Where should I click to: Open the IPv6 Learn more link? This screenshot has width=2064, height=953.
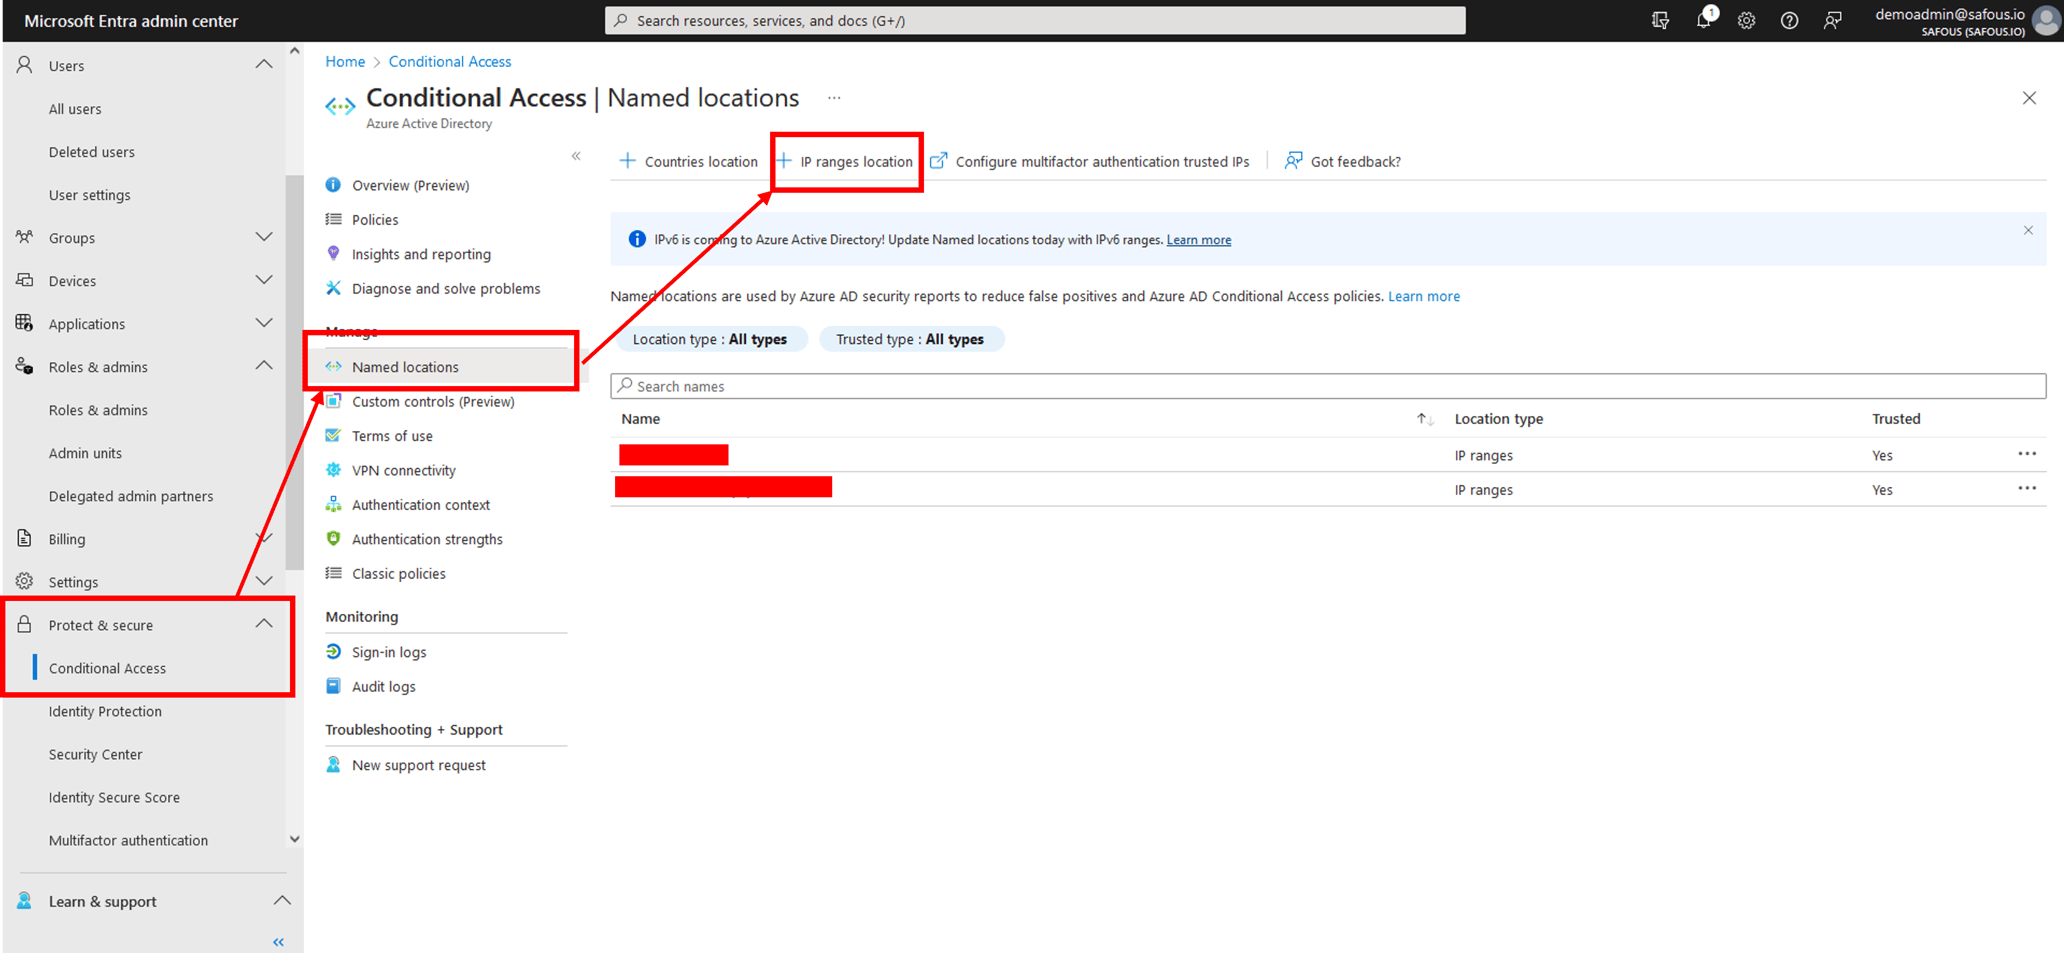point(1198,239)
